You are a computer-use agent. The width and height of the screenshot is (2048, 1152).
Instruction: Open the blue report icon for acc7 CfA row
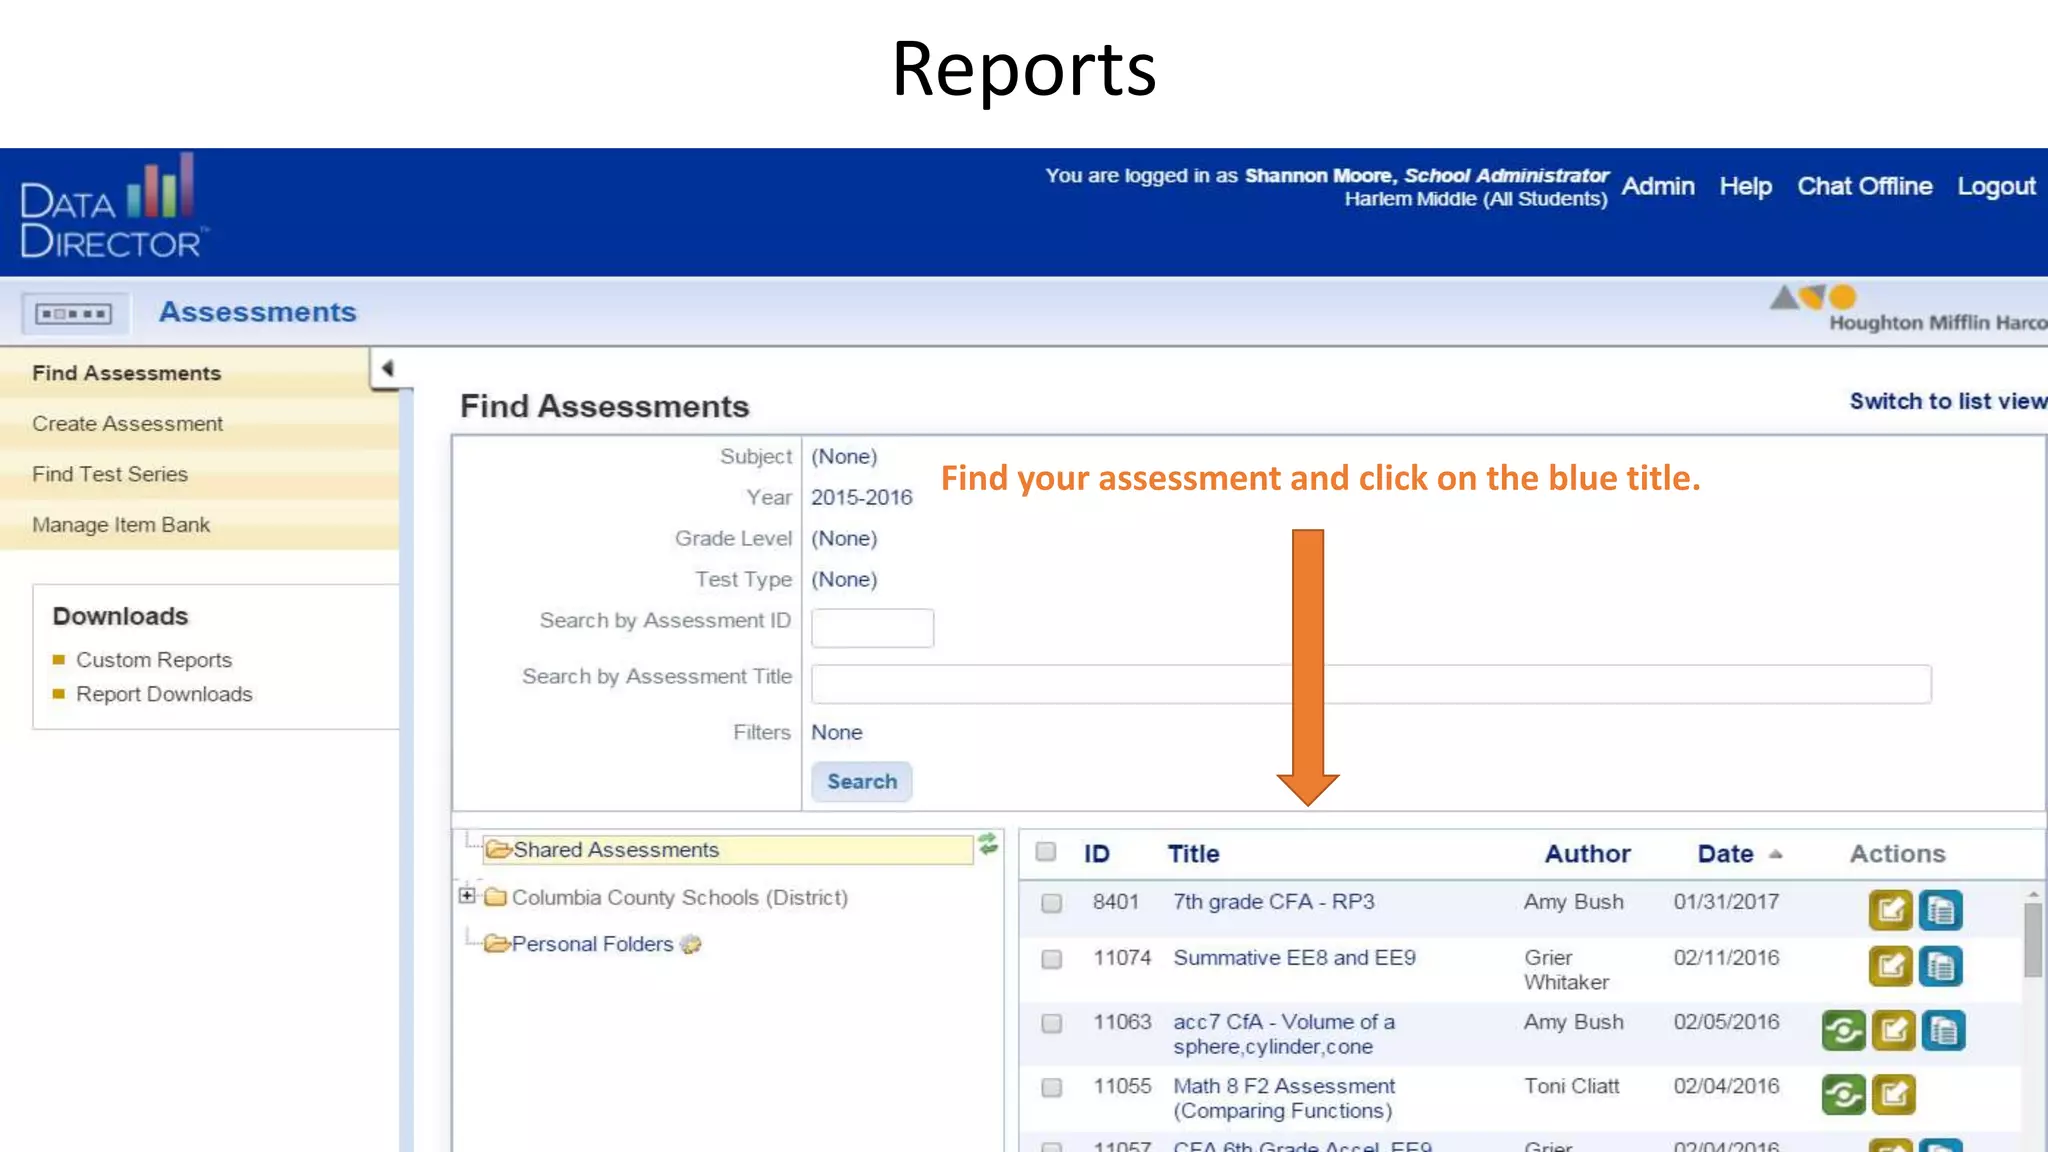[x=1943, y=1031]
